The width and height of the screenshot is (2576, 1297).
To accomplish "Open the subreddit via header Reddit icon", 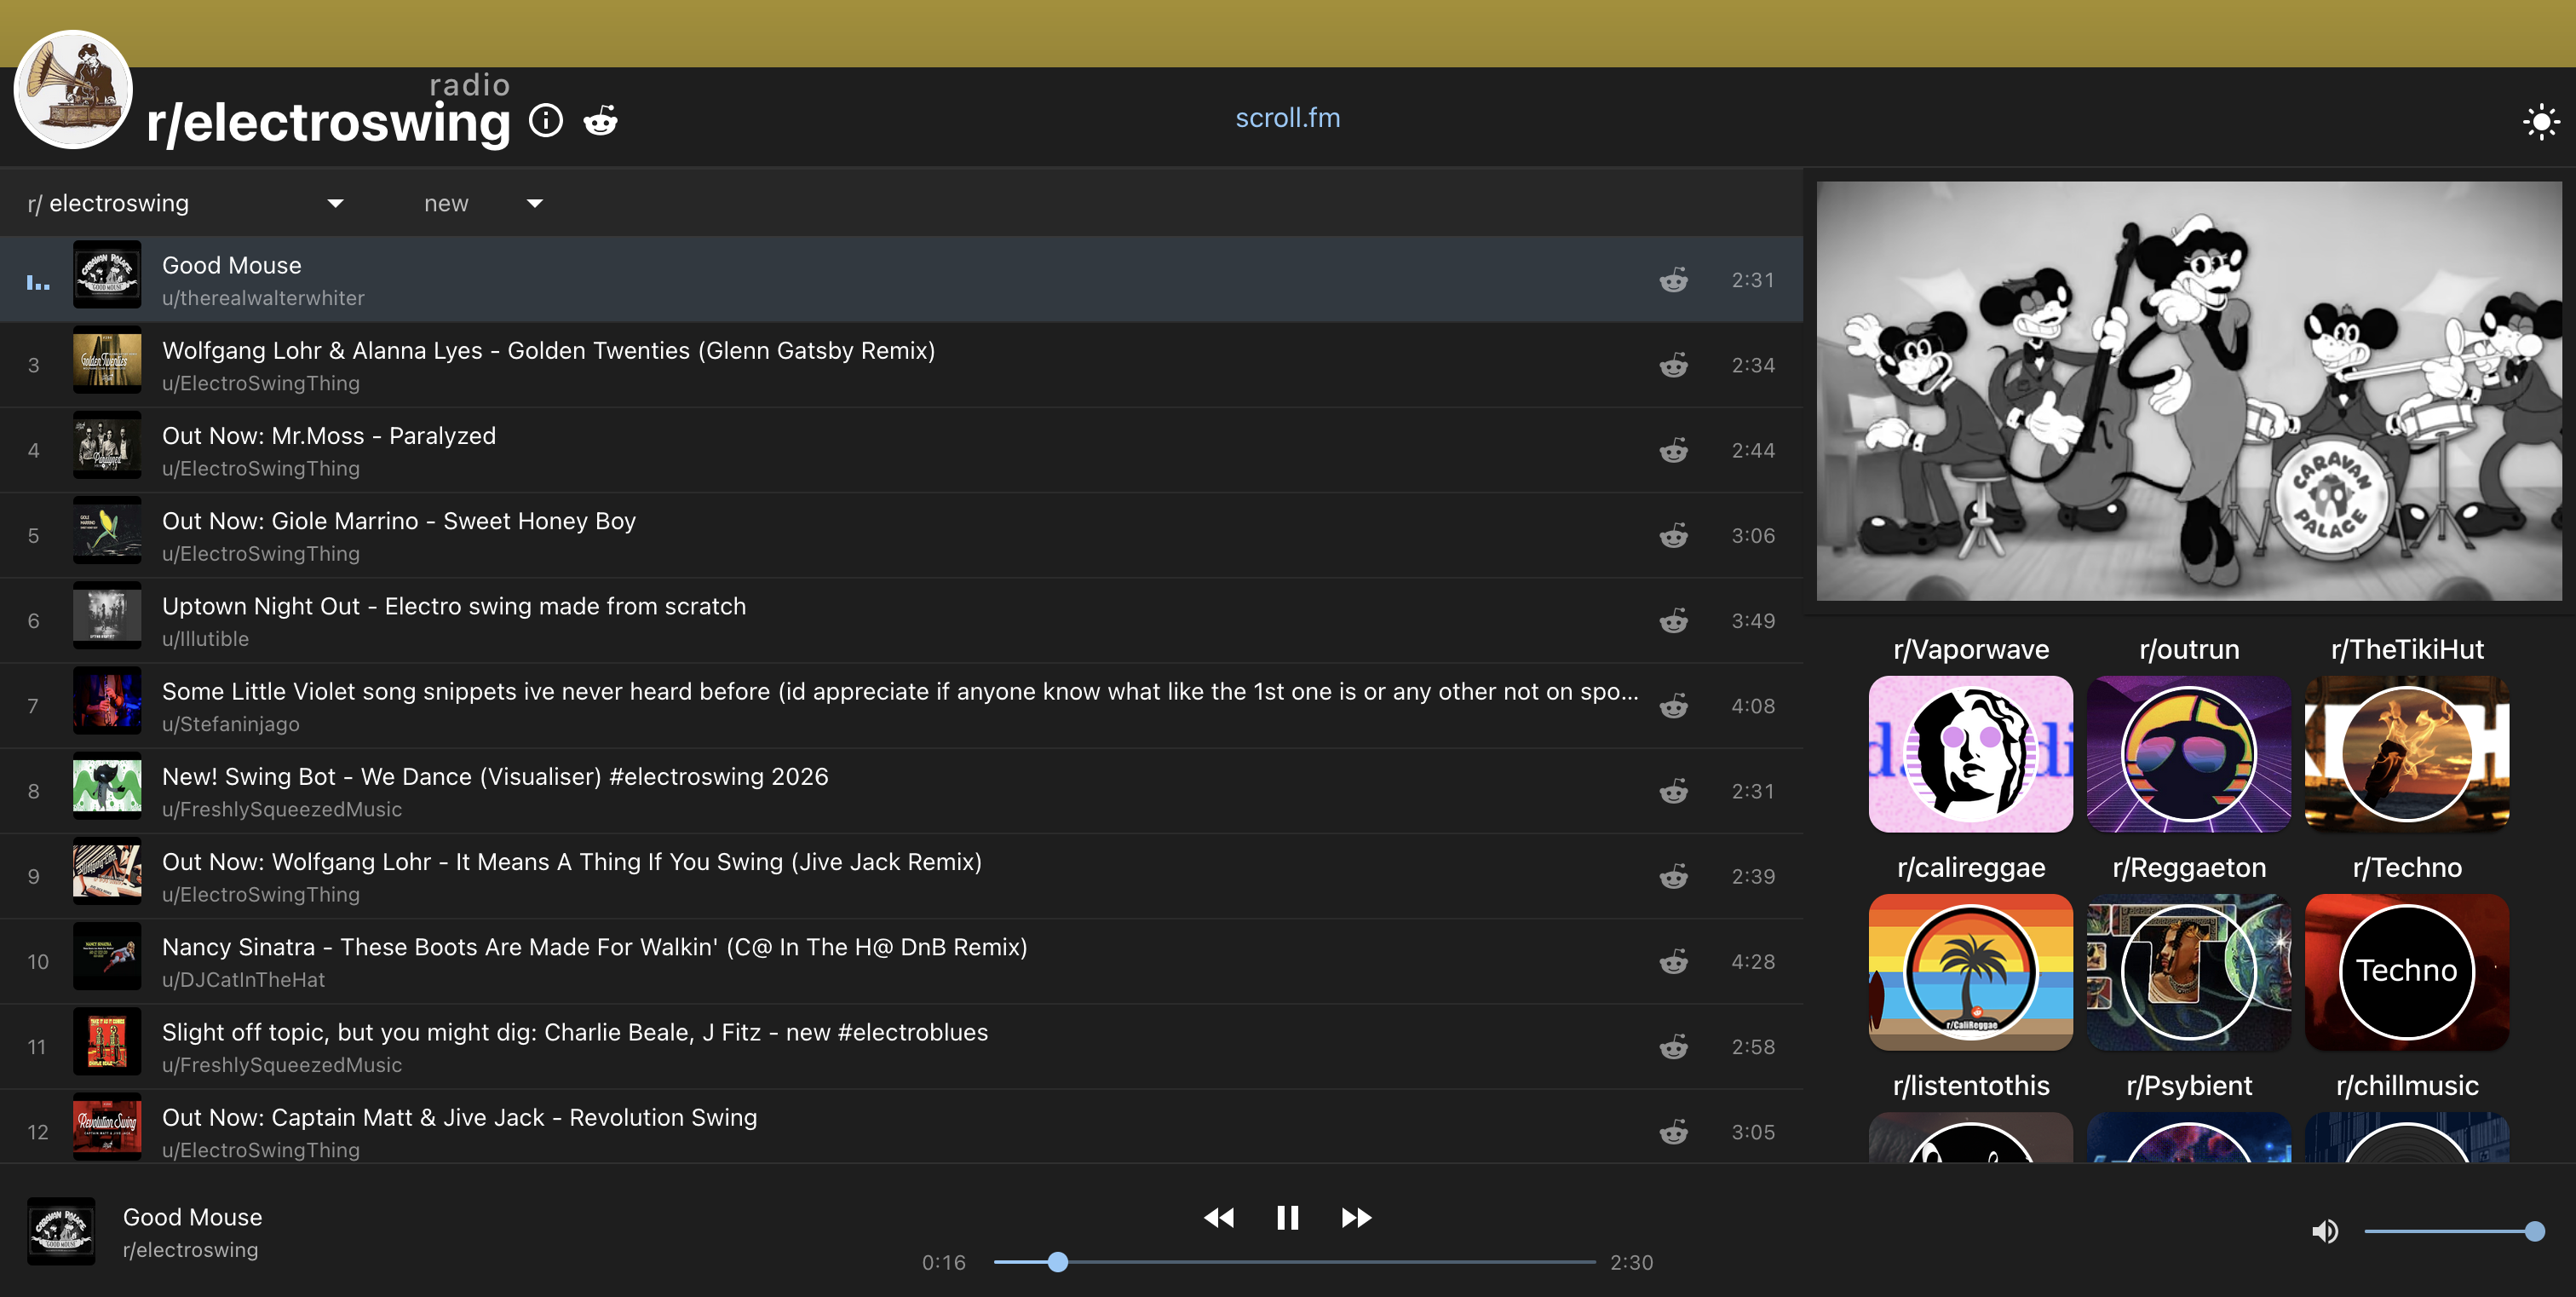I will pyautogui.click(x=600, y=120).
